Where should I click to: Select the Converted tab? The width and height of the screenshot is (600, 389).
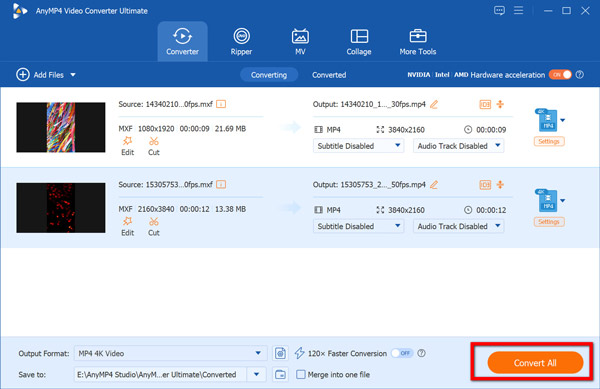329,75
